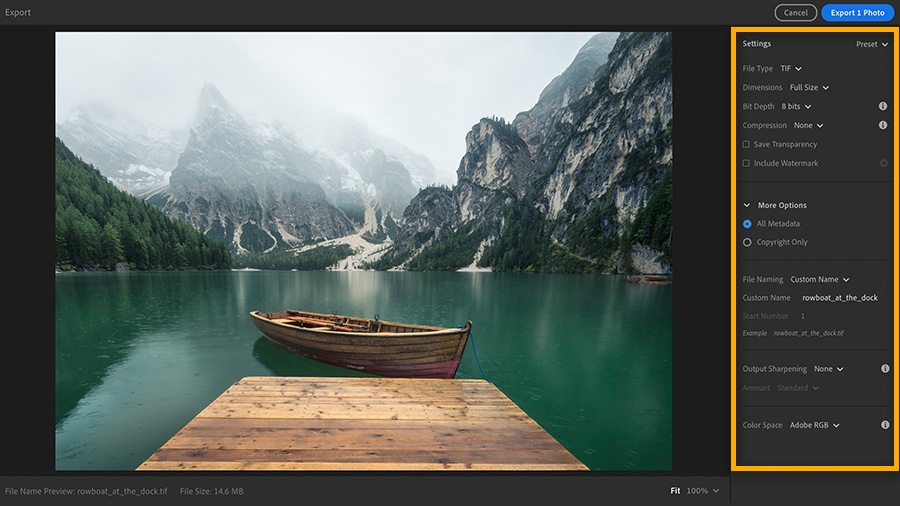Open watermark settings gear icon
Screen dimensions: 900x506
[884, 164]
